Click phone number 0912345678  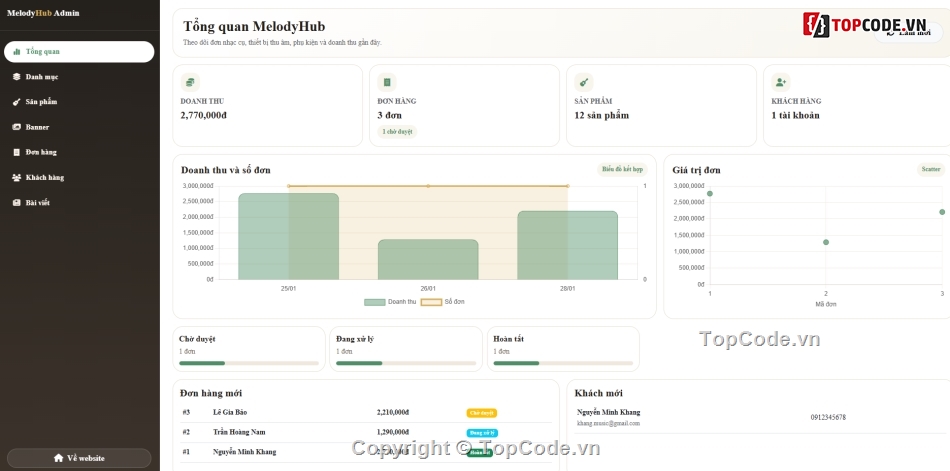pyautogui.click(x=828, y=418)
